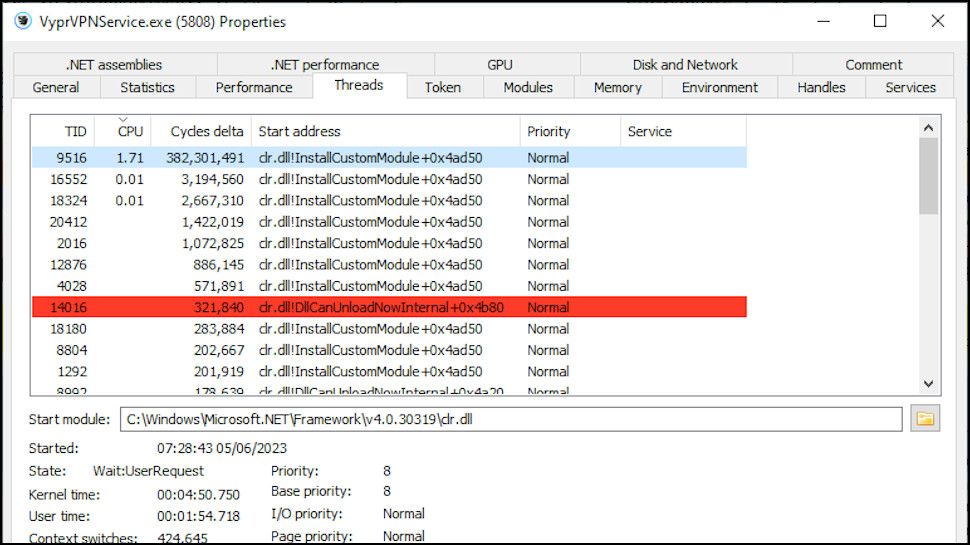Select the Token tab

tap(442, 87)
